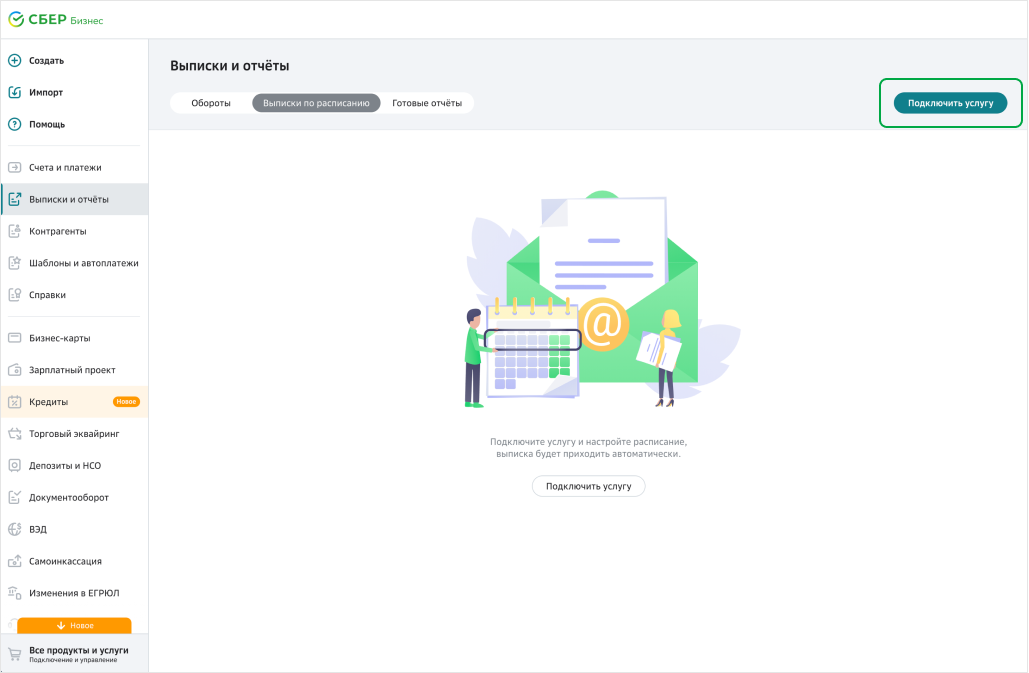Image resolution: width=1029 pixels, height=673 pixels.
Task: Select the Выписки по расписанию tab
Action: pyautogui.click(x=316, y=103)
